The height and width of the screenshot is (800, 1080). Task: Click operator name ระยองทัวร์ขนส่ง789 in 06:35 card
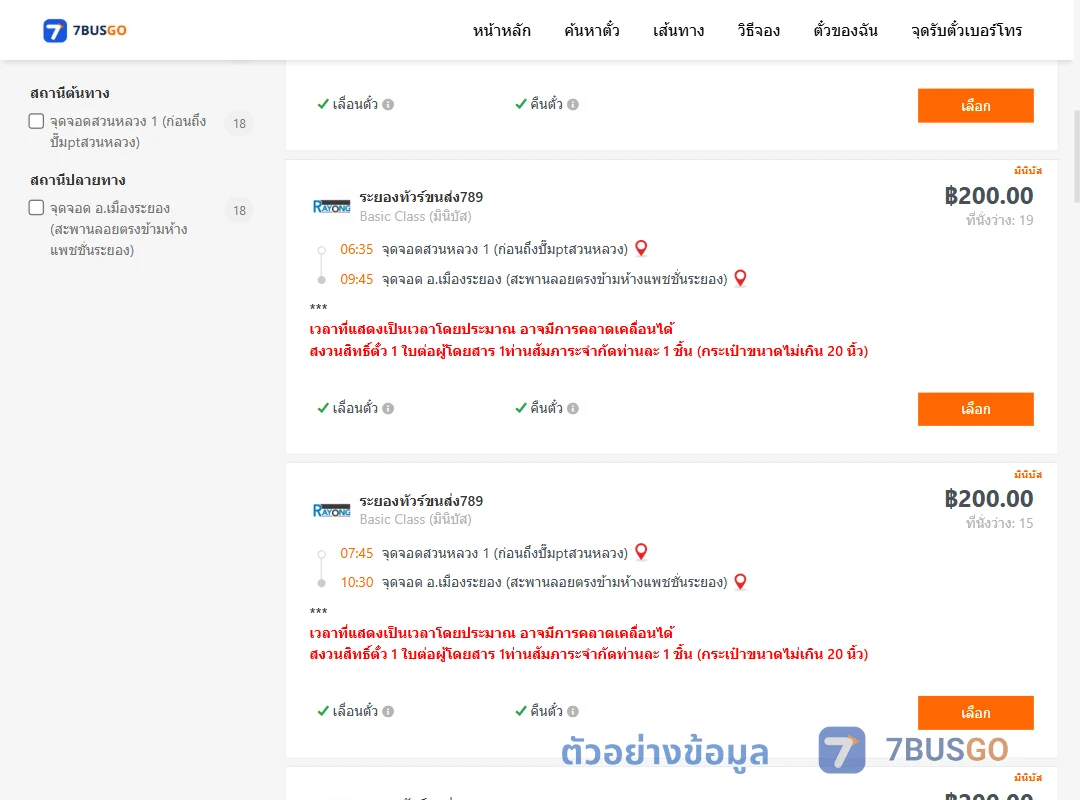tap(421, 197)
